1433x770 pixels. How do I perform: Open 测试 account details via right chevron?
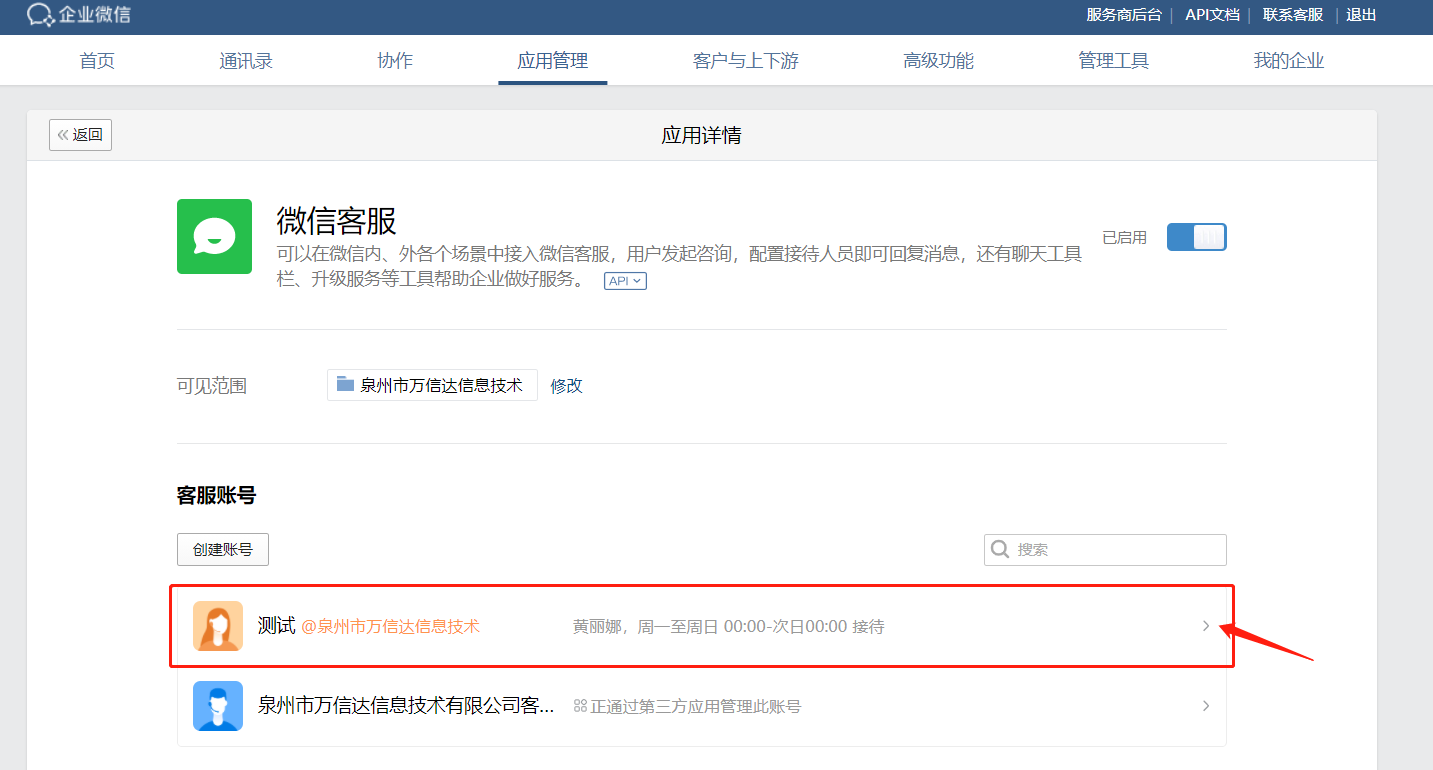1205,626
